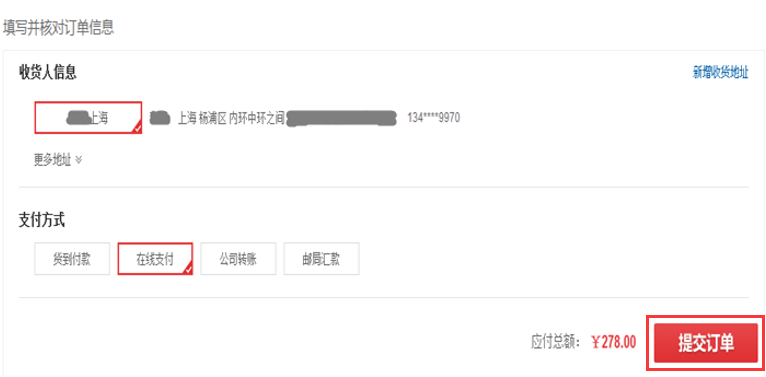Click the 支付方式 section heading
Viewport: 766px width, 377px height.
[42, 221]
